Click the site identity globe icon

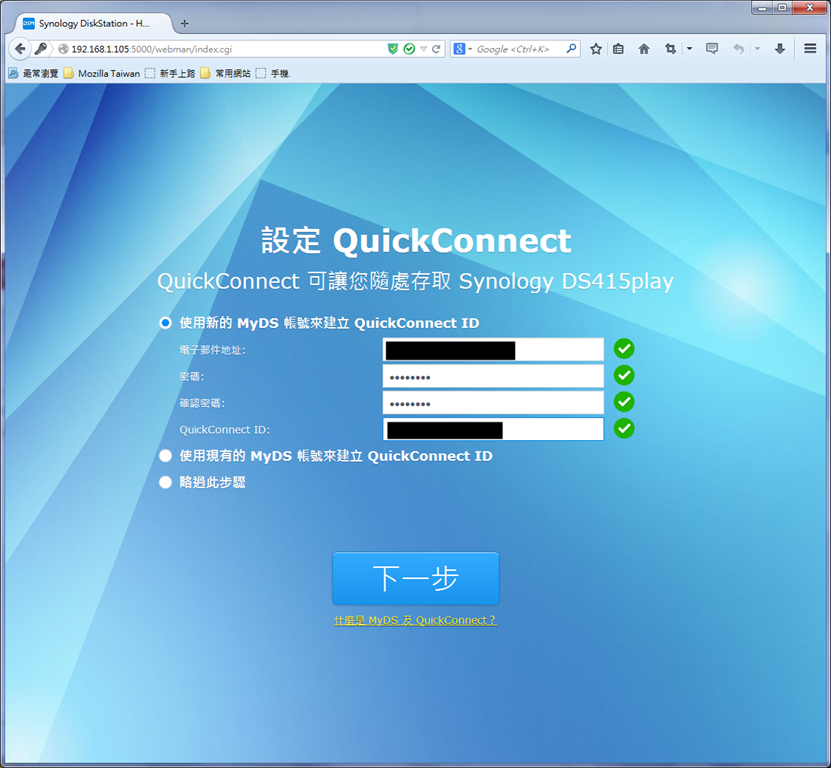tap(63, 49)
